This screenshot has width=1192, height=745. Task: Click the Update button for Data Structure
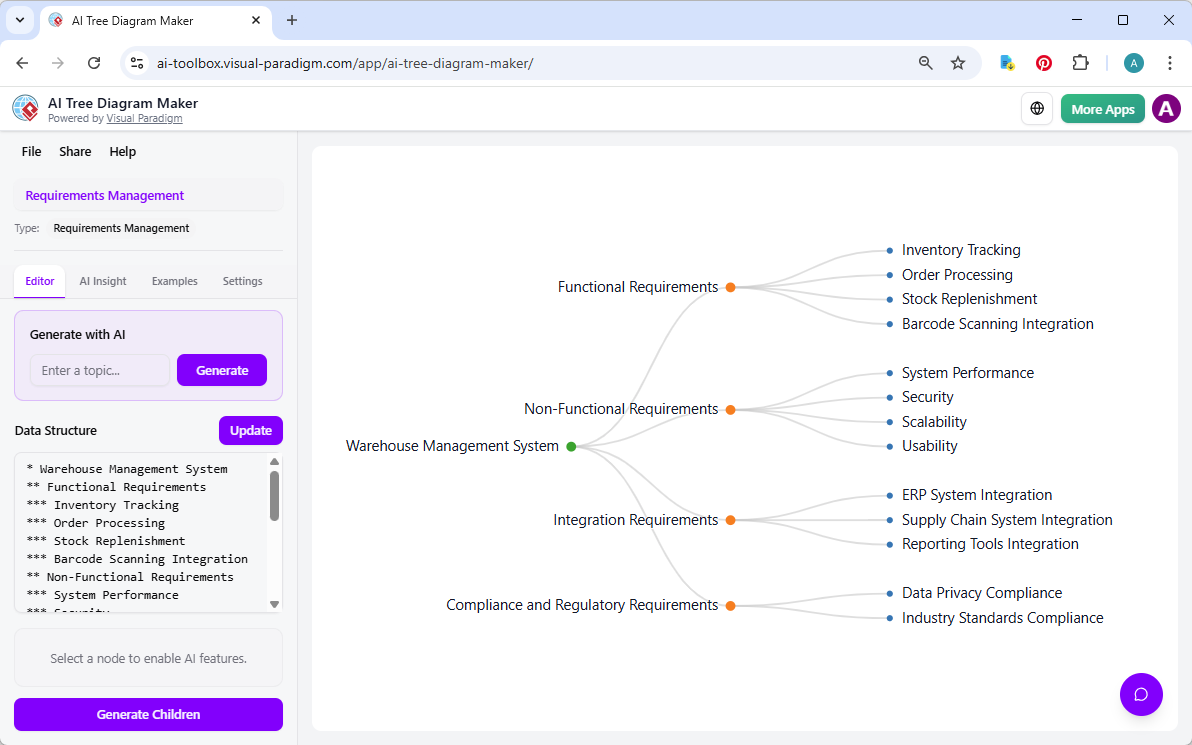[x=250, y=430]
